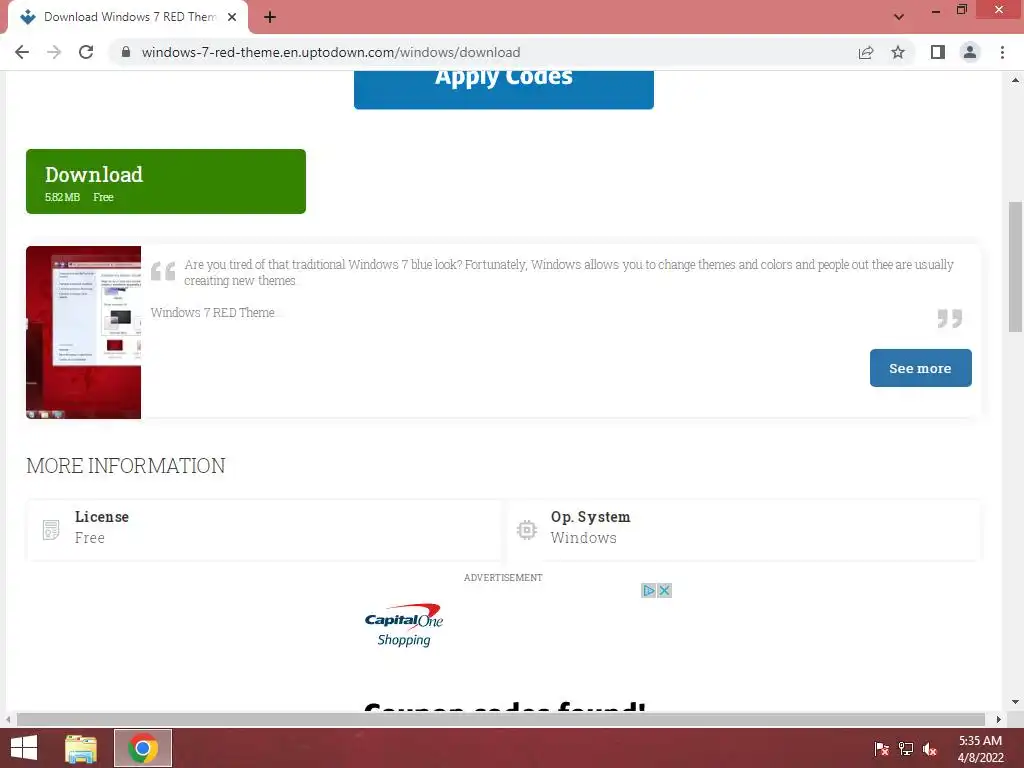The height and width of the screenshot is (768, 1024).
Task: Click the Op. System chip icon
Action: (x=527, y=530)
